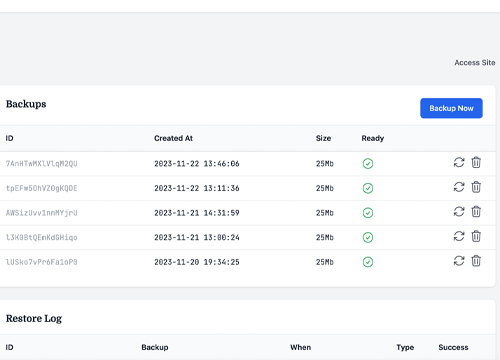Open the Access Site link
Viewport: 500px width, 360px height.
(x=475, y=63)
